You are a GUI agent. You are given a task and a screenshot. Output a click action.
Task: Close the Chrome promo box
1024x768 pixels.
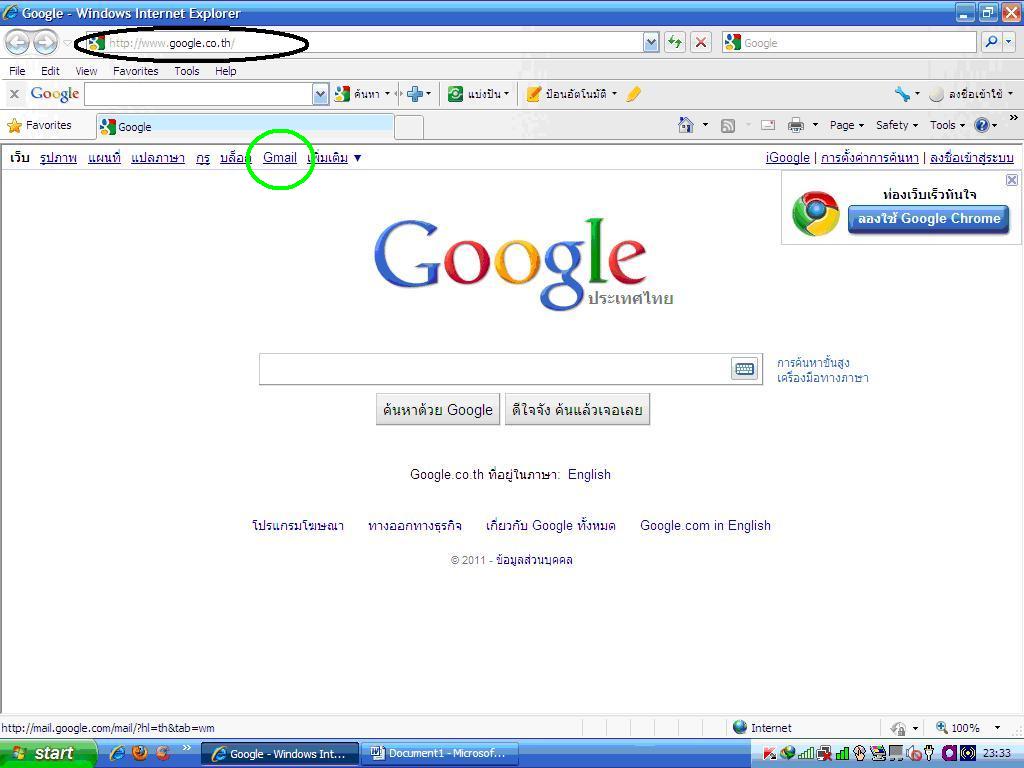pos(1012,180)
